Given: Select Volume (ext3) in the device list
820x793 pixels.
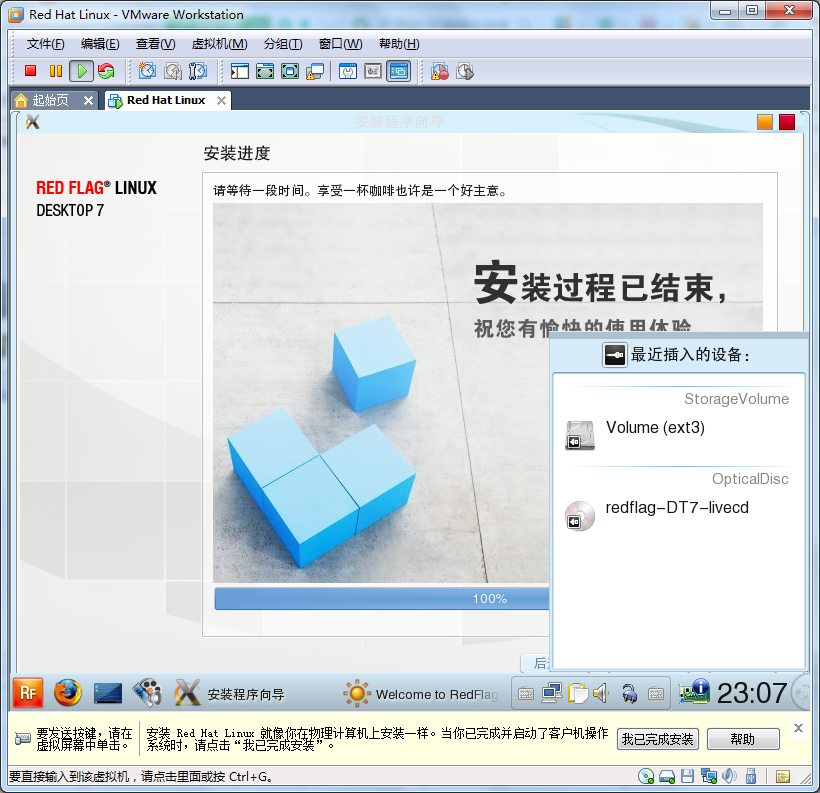Looking at the screenshot, I should tap(678, 433).
